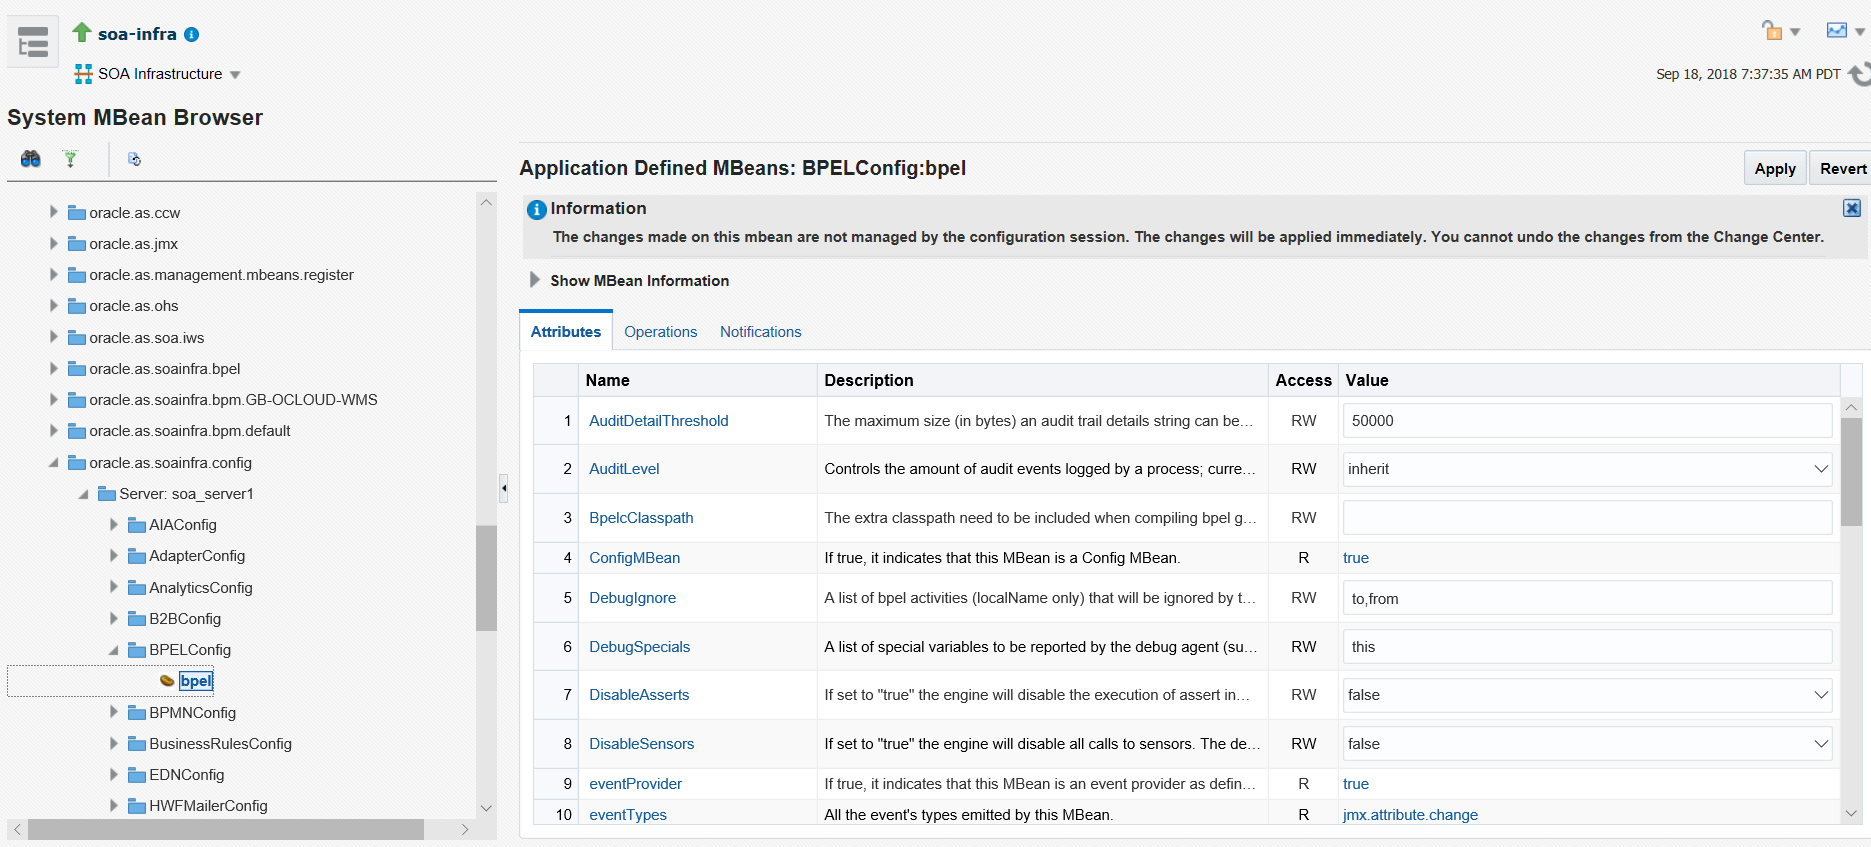Click the SOA Infrastructure menu icon
Image resolution: width=1871 pixels, height=847 pixels.
tap(83, 74)
